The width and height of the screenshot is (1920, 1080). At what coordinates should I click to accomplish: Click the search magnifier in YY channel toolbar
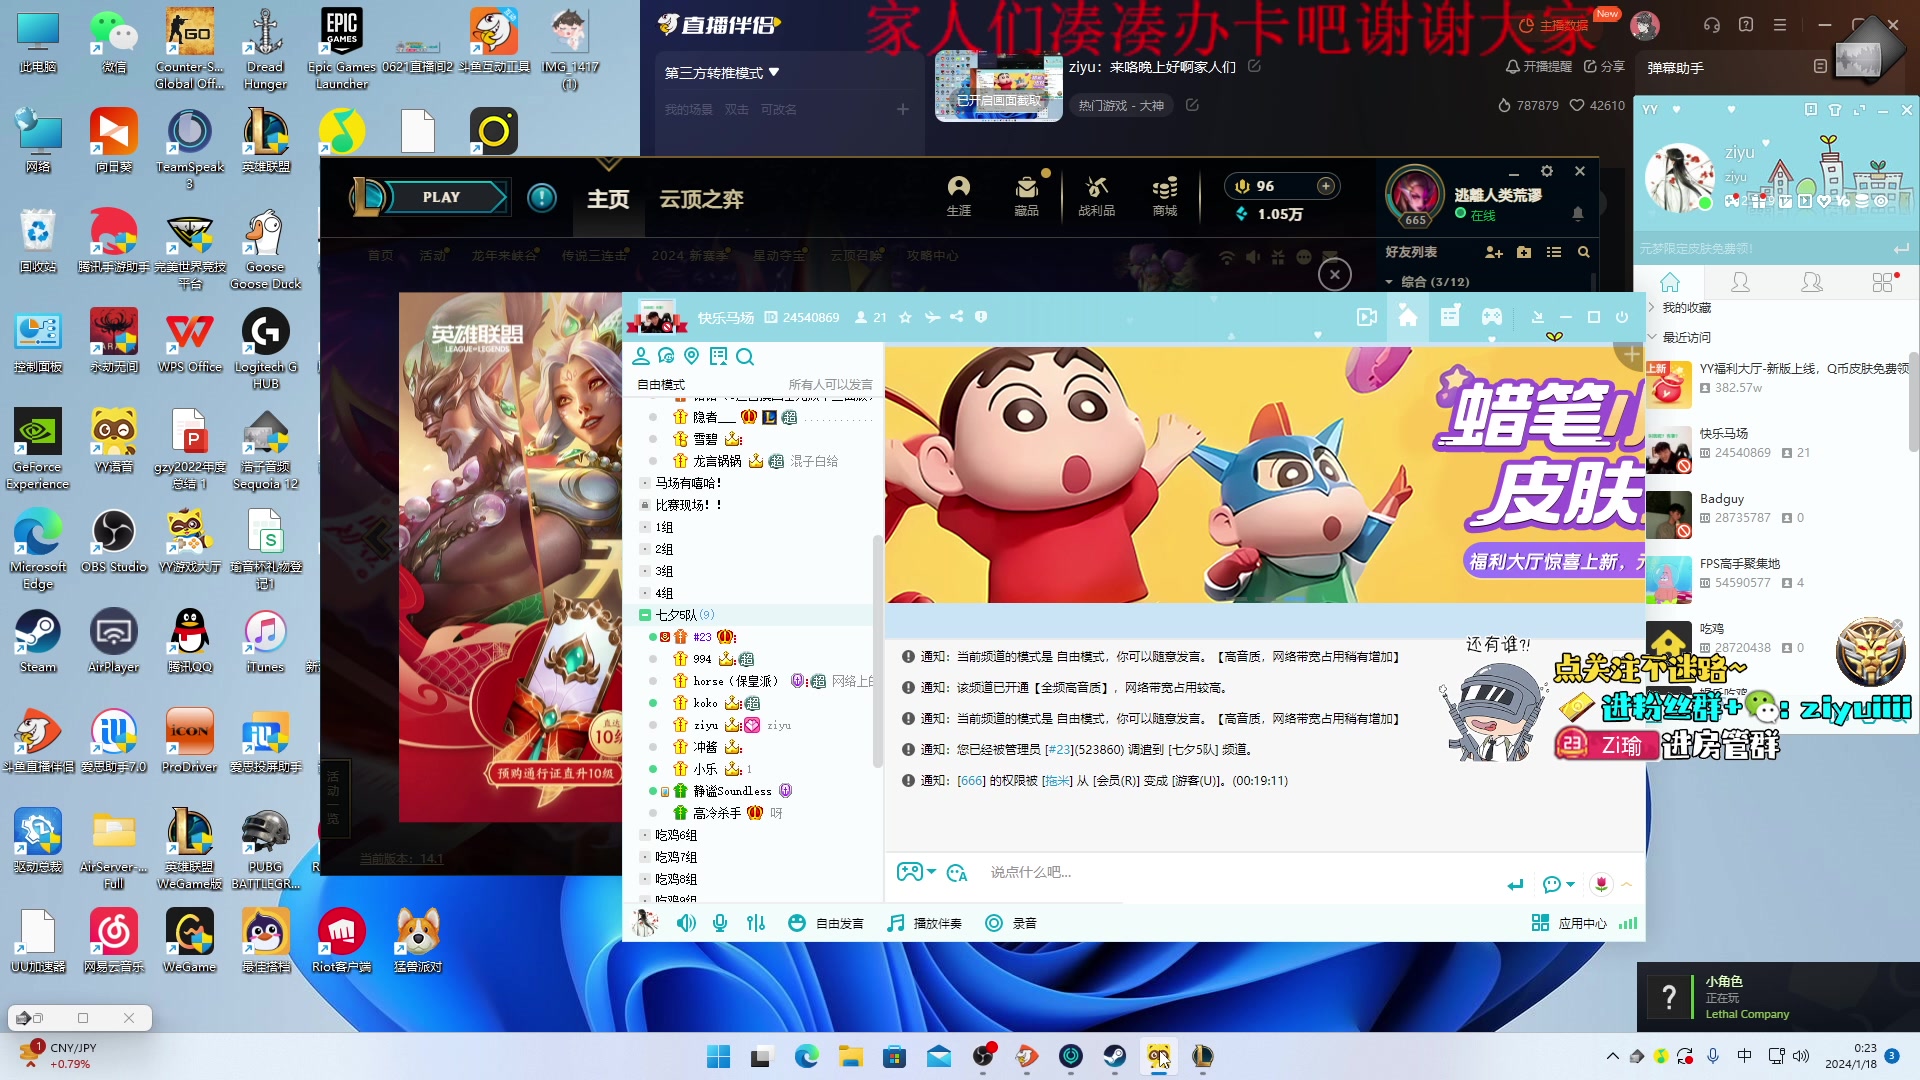tap(745, 357)
